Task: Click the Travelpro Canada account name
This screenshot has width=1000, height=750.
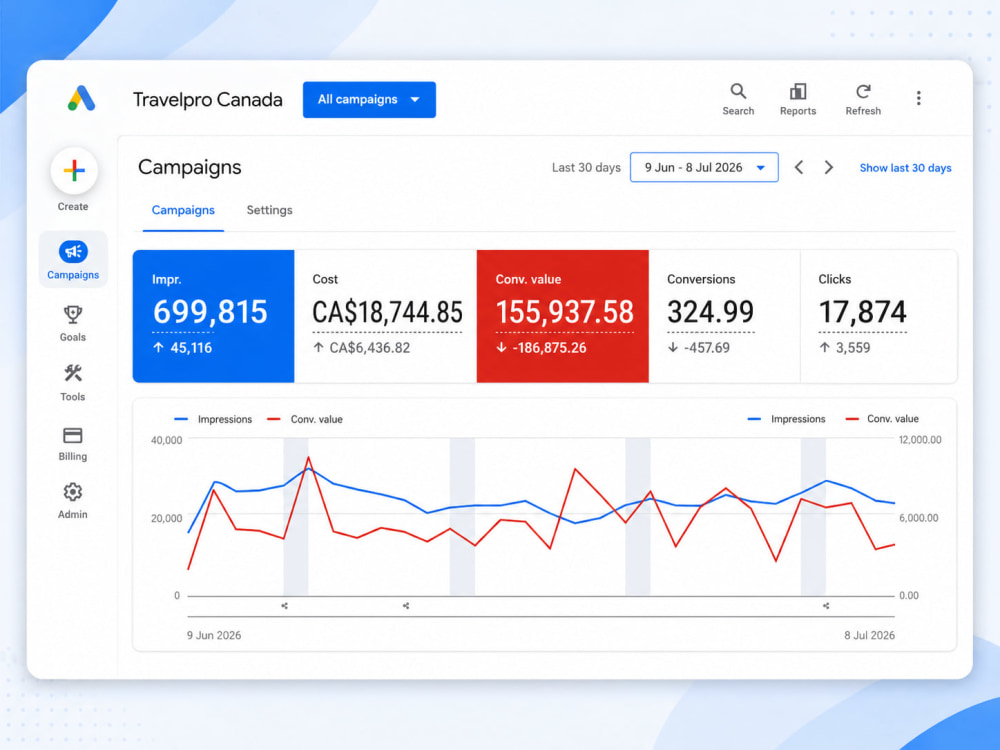Action: 207,99
